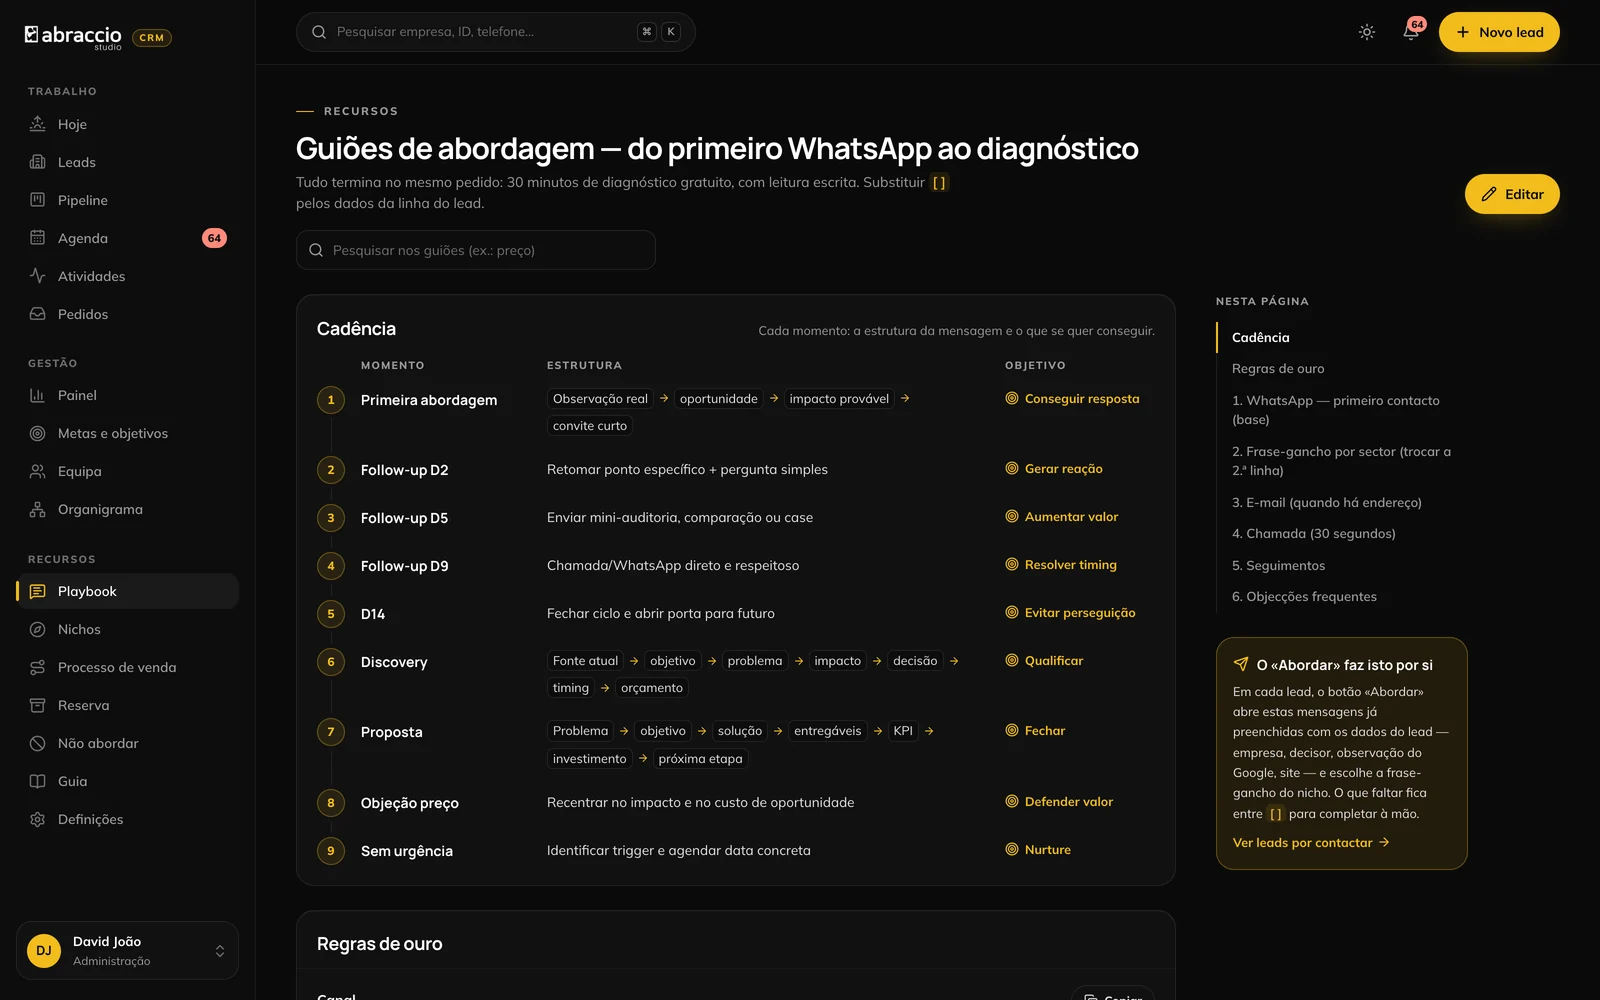Open the notifications bell
This screenshot has width=1600, height=1000.
point(1411,32)
